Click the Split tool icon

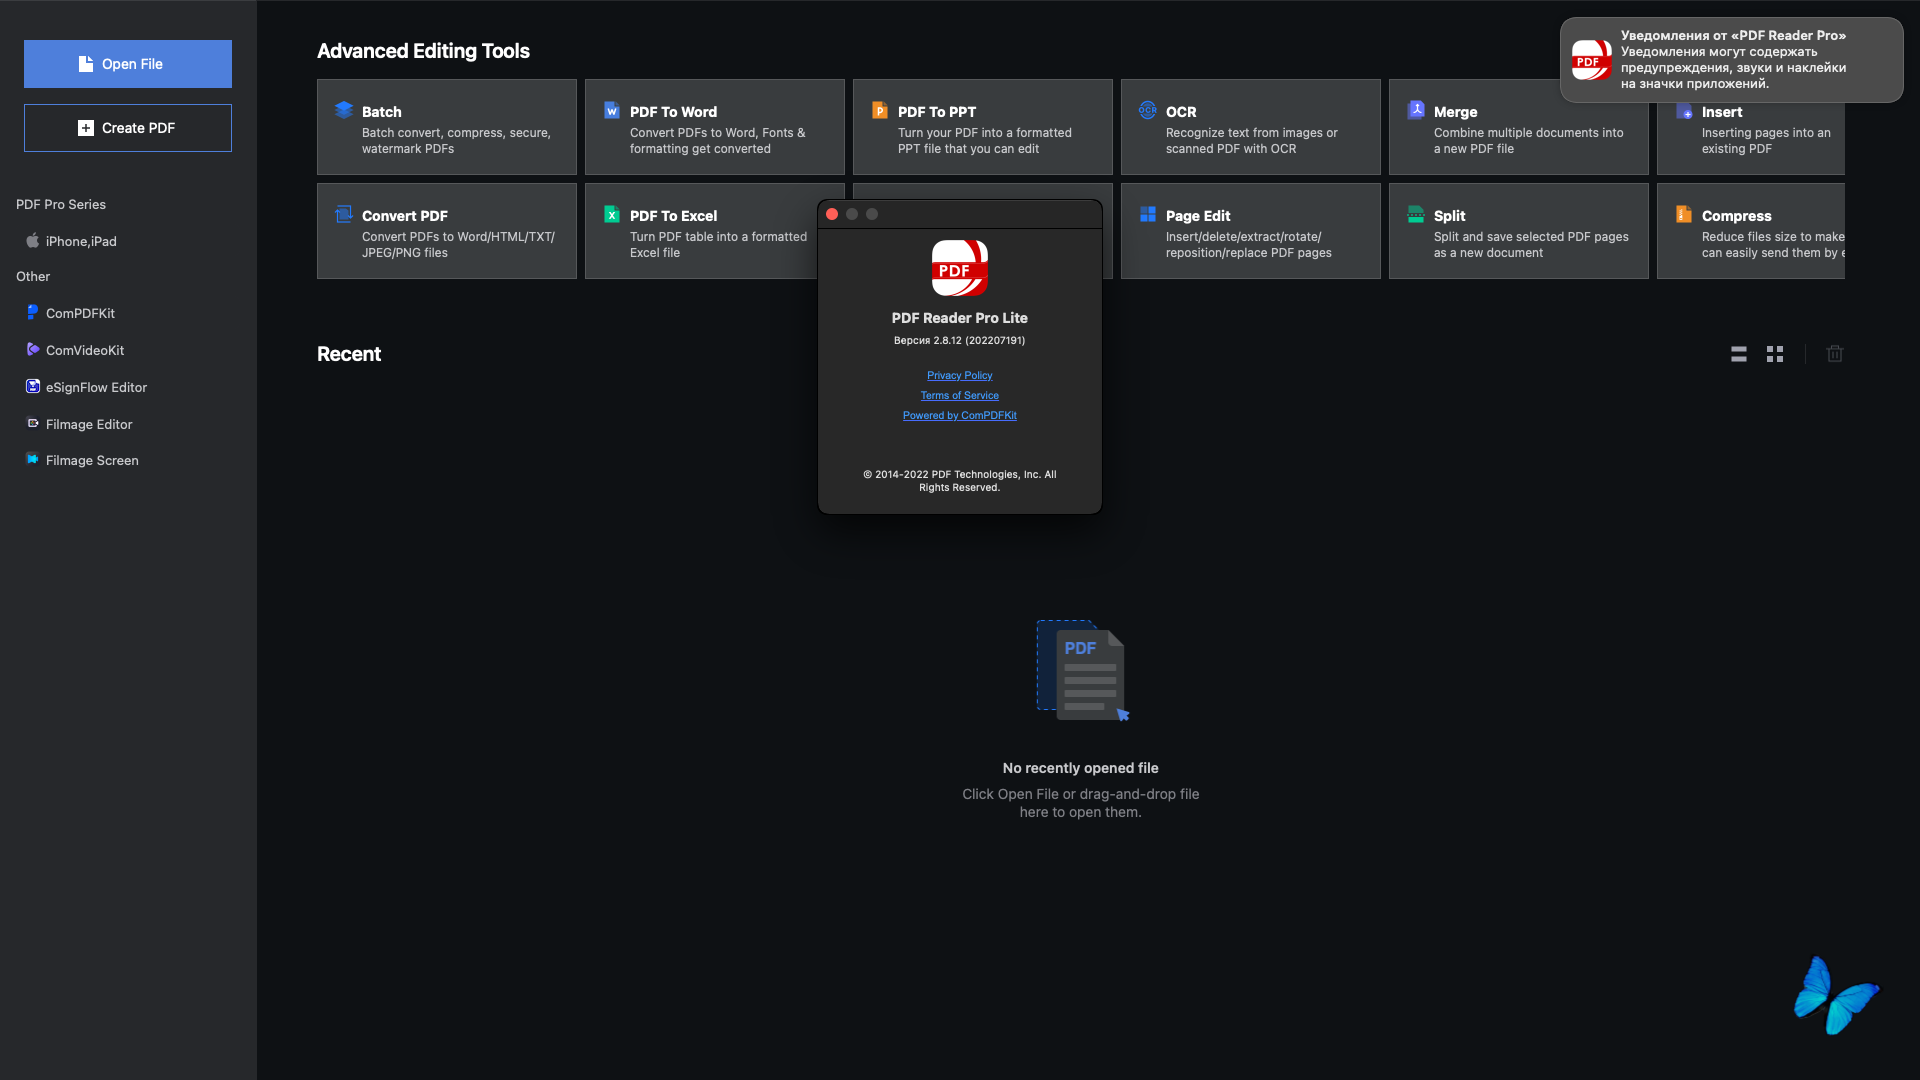(1416, 214)
